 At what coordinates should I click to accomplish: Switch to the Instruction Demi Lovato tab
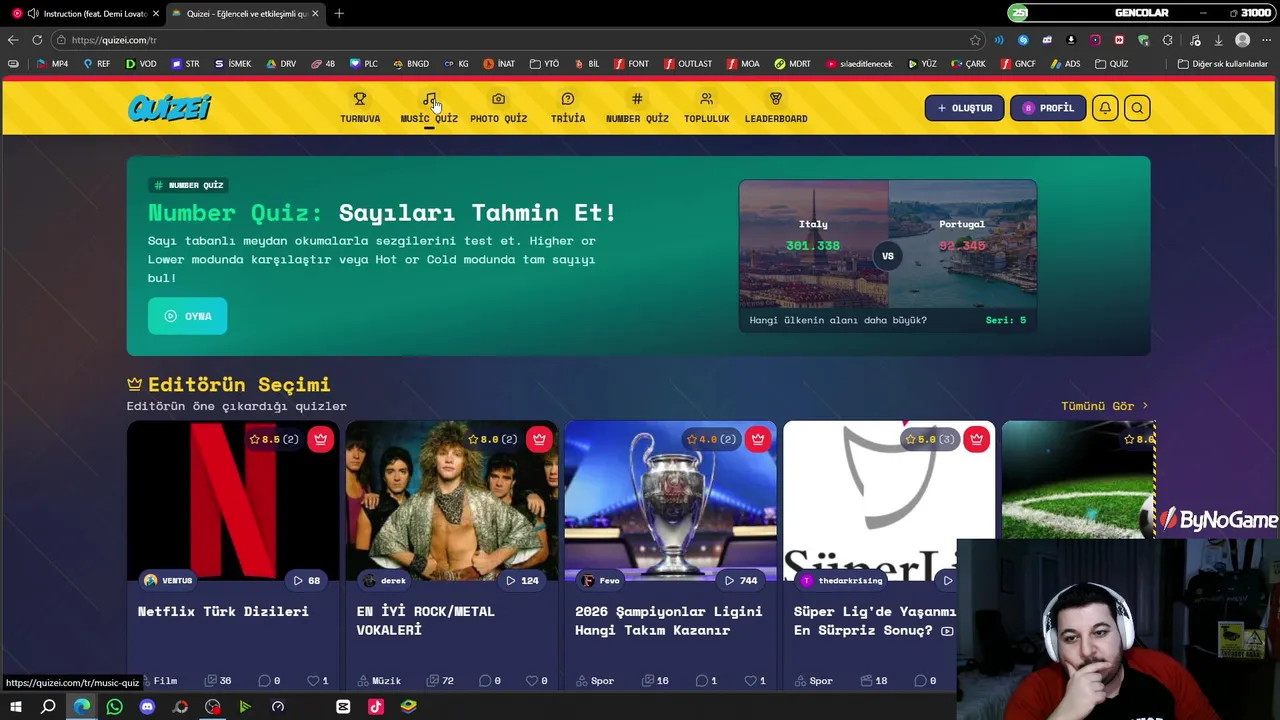pos(85,13)
